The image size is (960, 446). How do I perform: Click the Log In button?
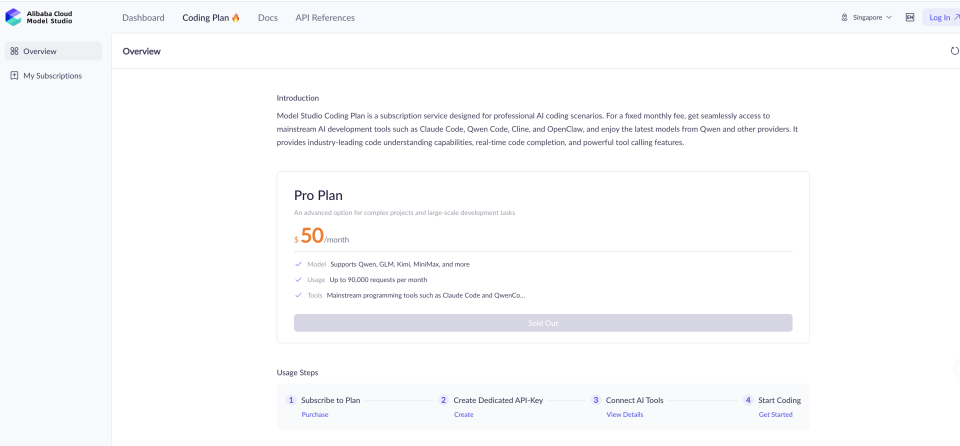pos(941,18)
